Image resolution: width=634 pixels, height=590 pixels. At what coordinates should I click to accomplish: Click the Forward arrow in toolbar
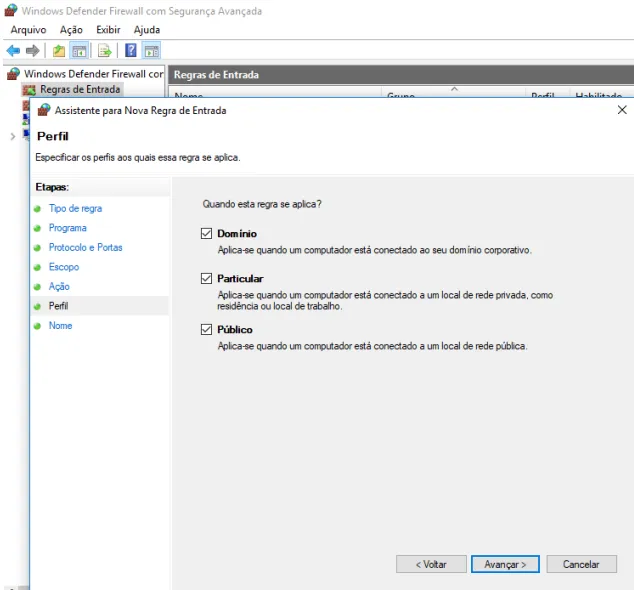(32, 51)
